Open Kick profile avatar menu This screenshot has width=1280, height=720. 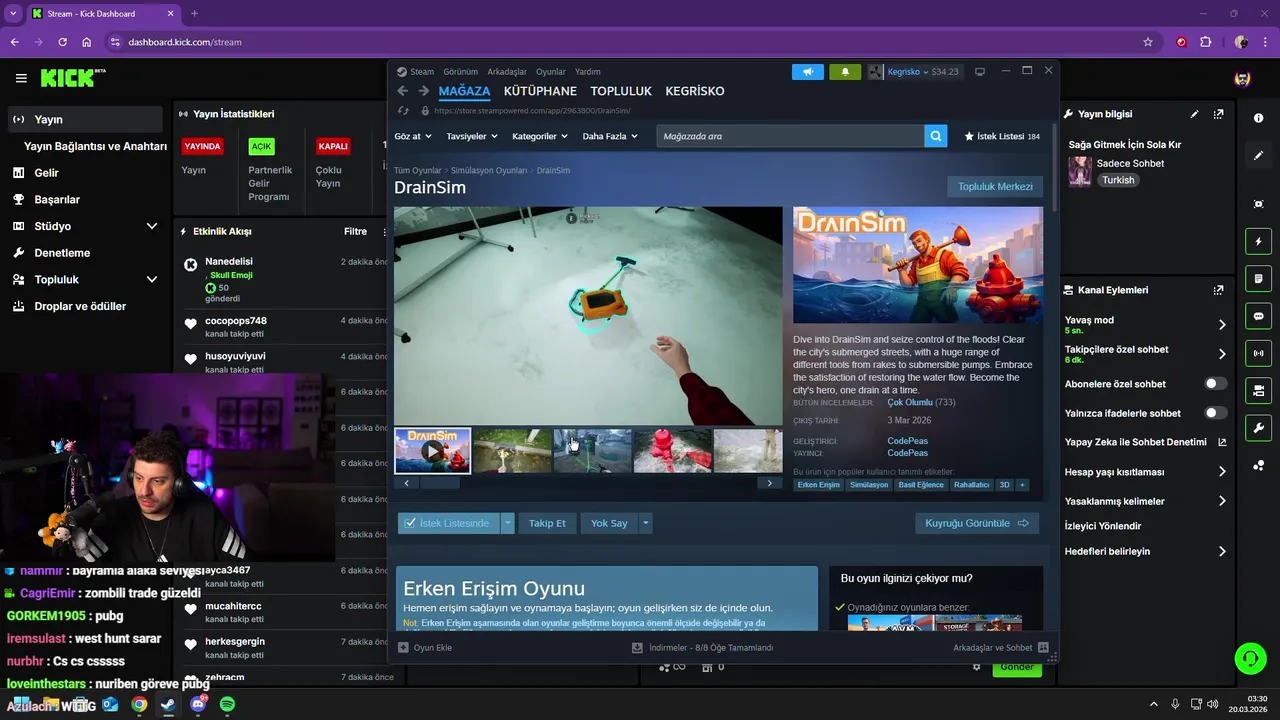pos(1242,79)
